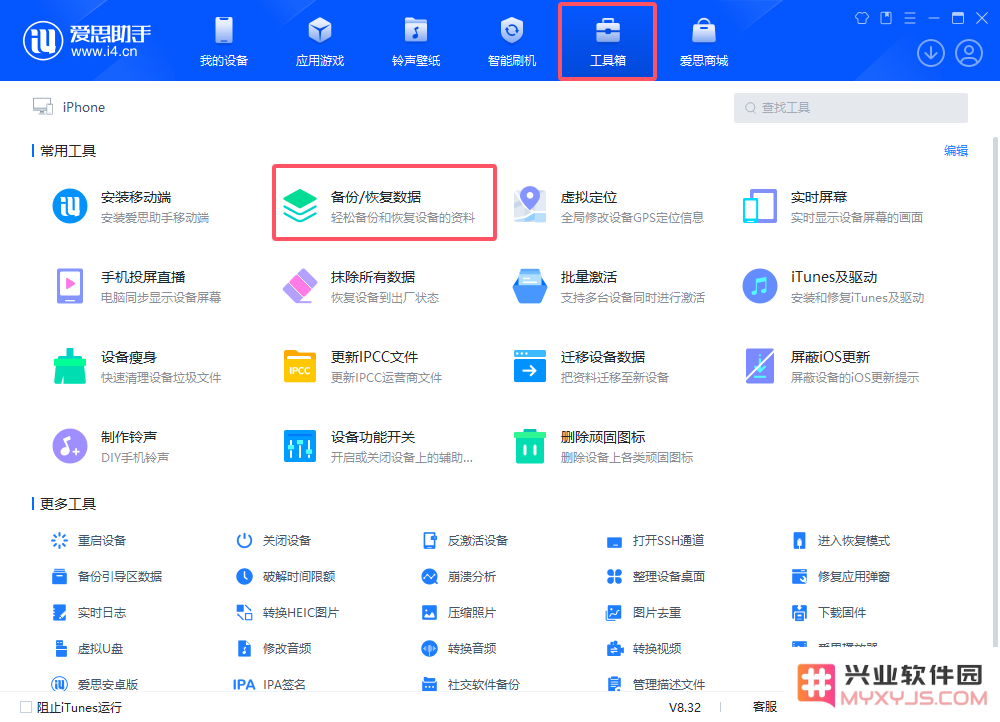Open the 修复应用弹窗 icon

tap(799, 577)
